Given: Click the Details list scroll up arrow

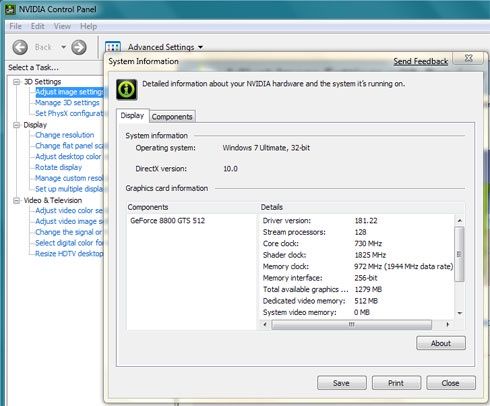Looking at the screenshot, I should (460, 220).
